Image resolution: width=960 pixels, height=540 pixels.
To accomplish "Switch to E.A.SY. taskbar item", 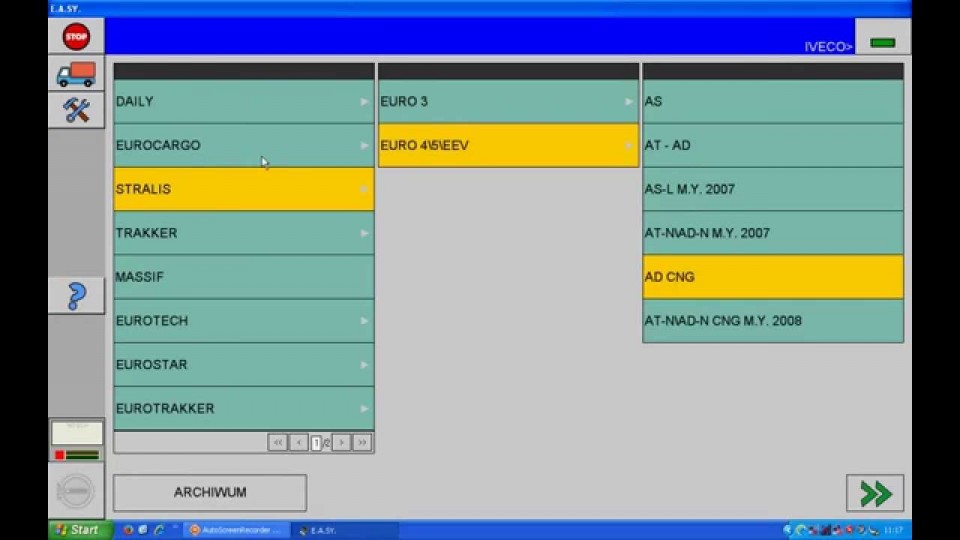I will pyautogui.click(x=345, y=530).
